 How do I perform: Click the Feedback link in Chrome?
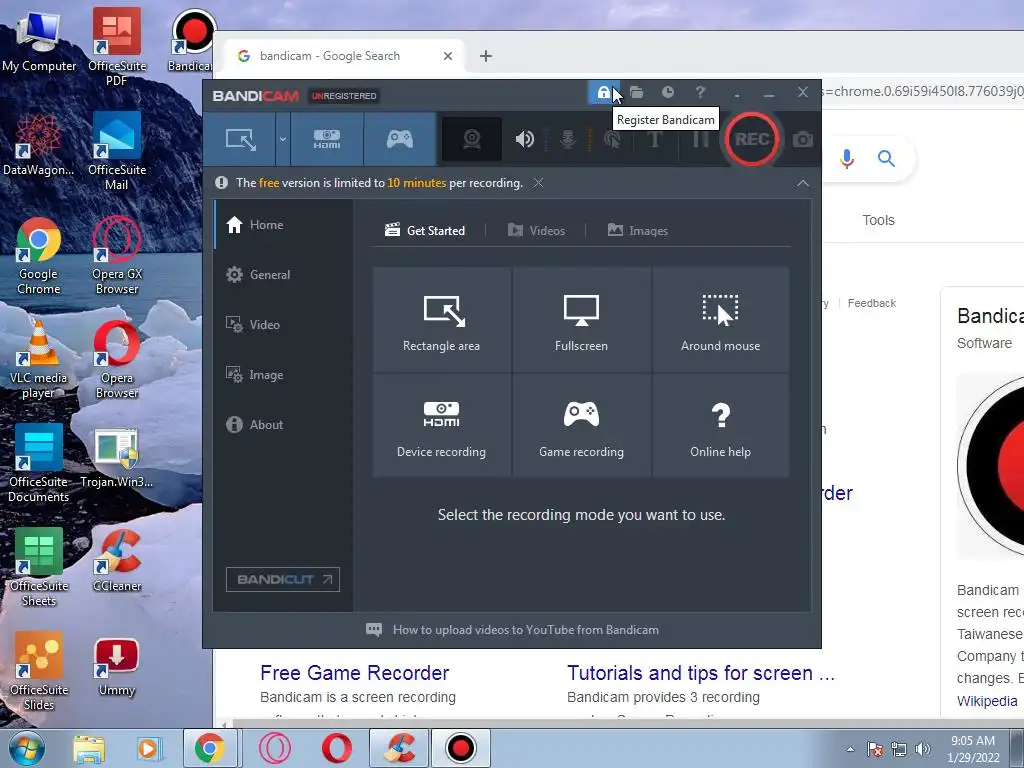click(871, 303)
